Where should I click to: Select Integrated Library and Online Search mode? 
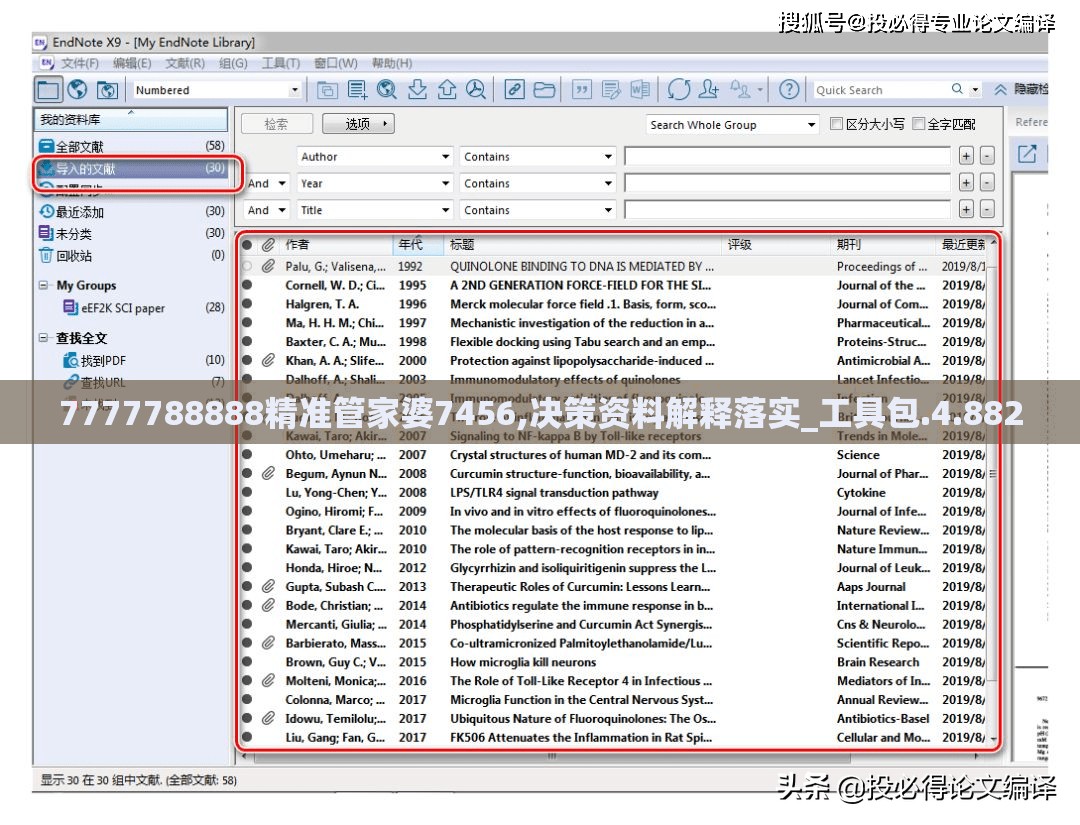(107, 90)
